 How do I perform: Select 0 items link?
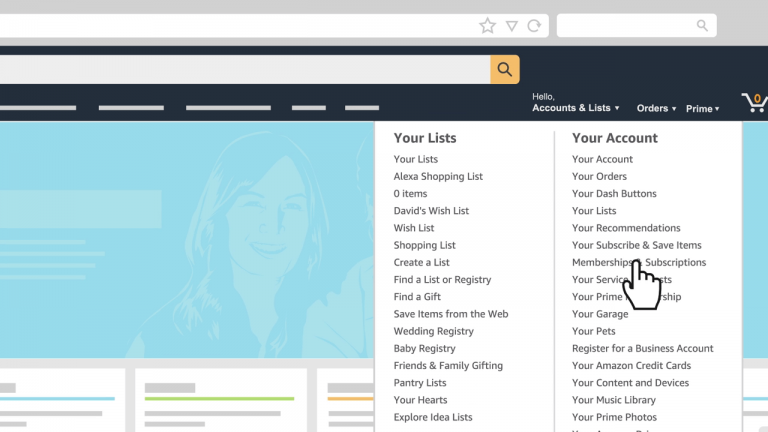tap(410, 193)
